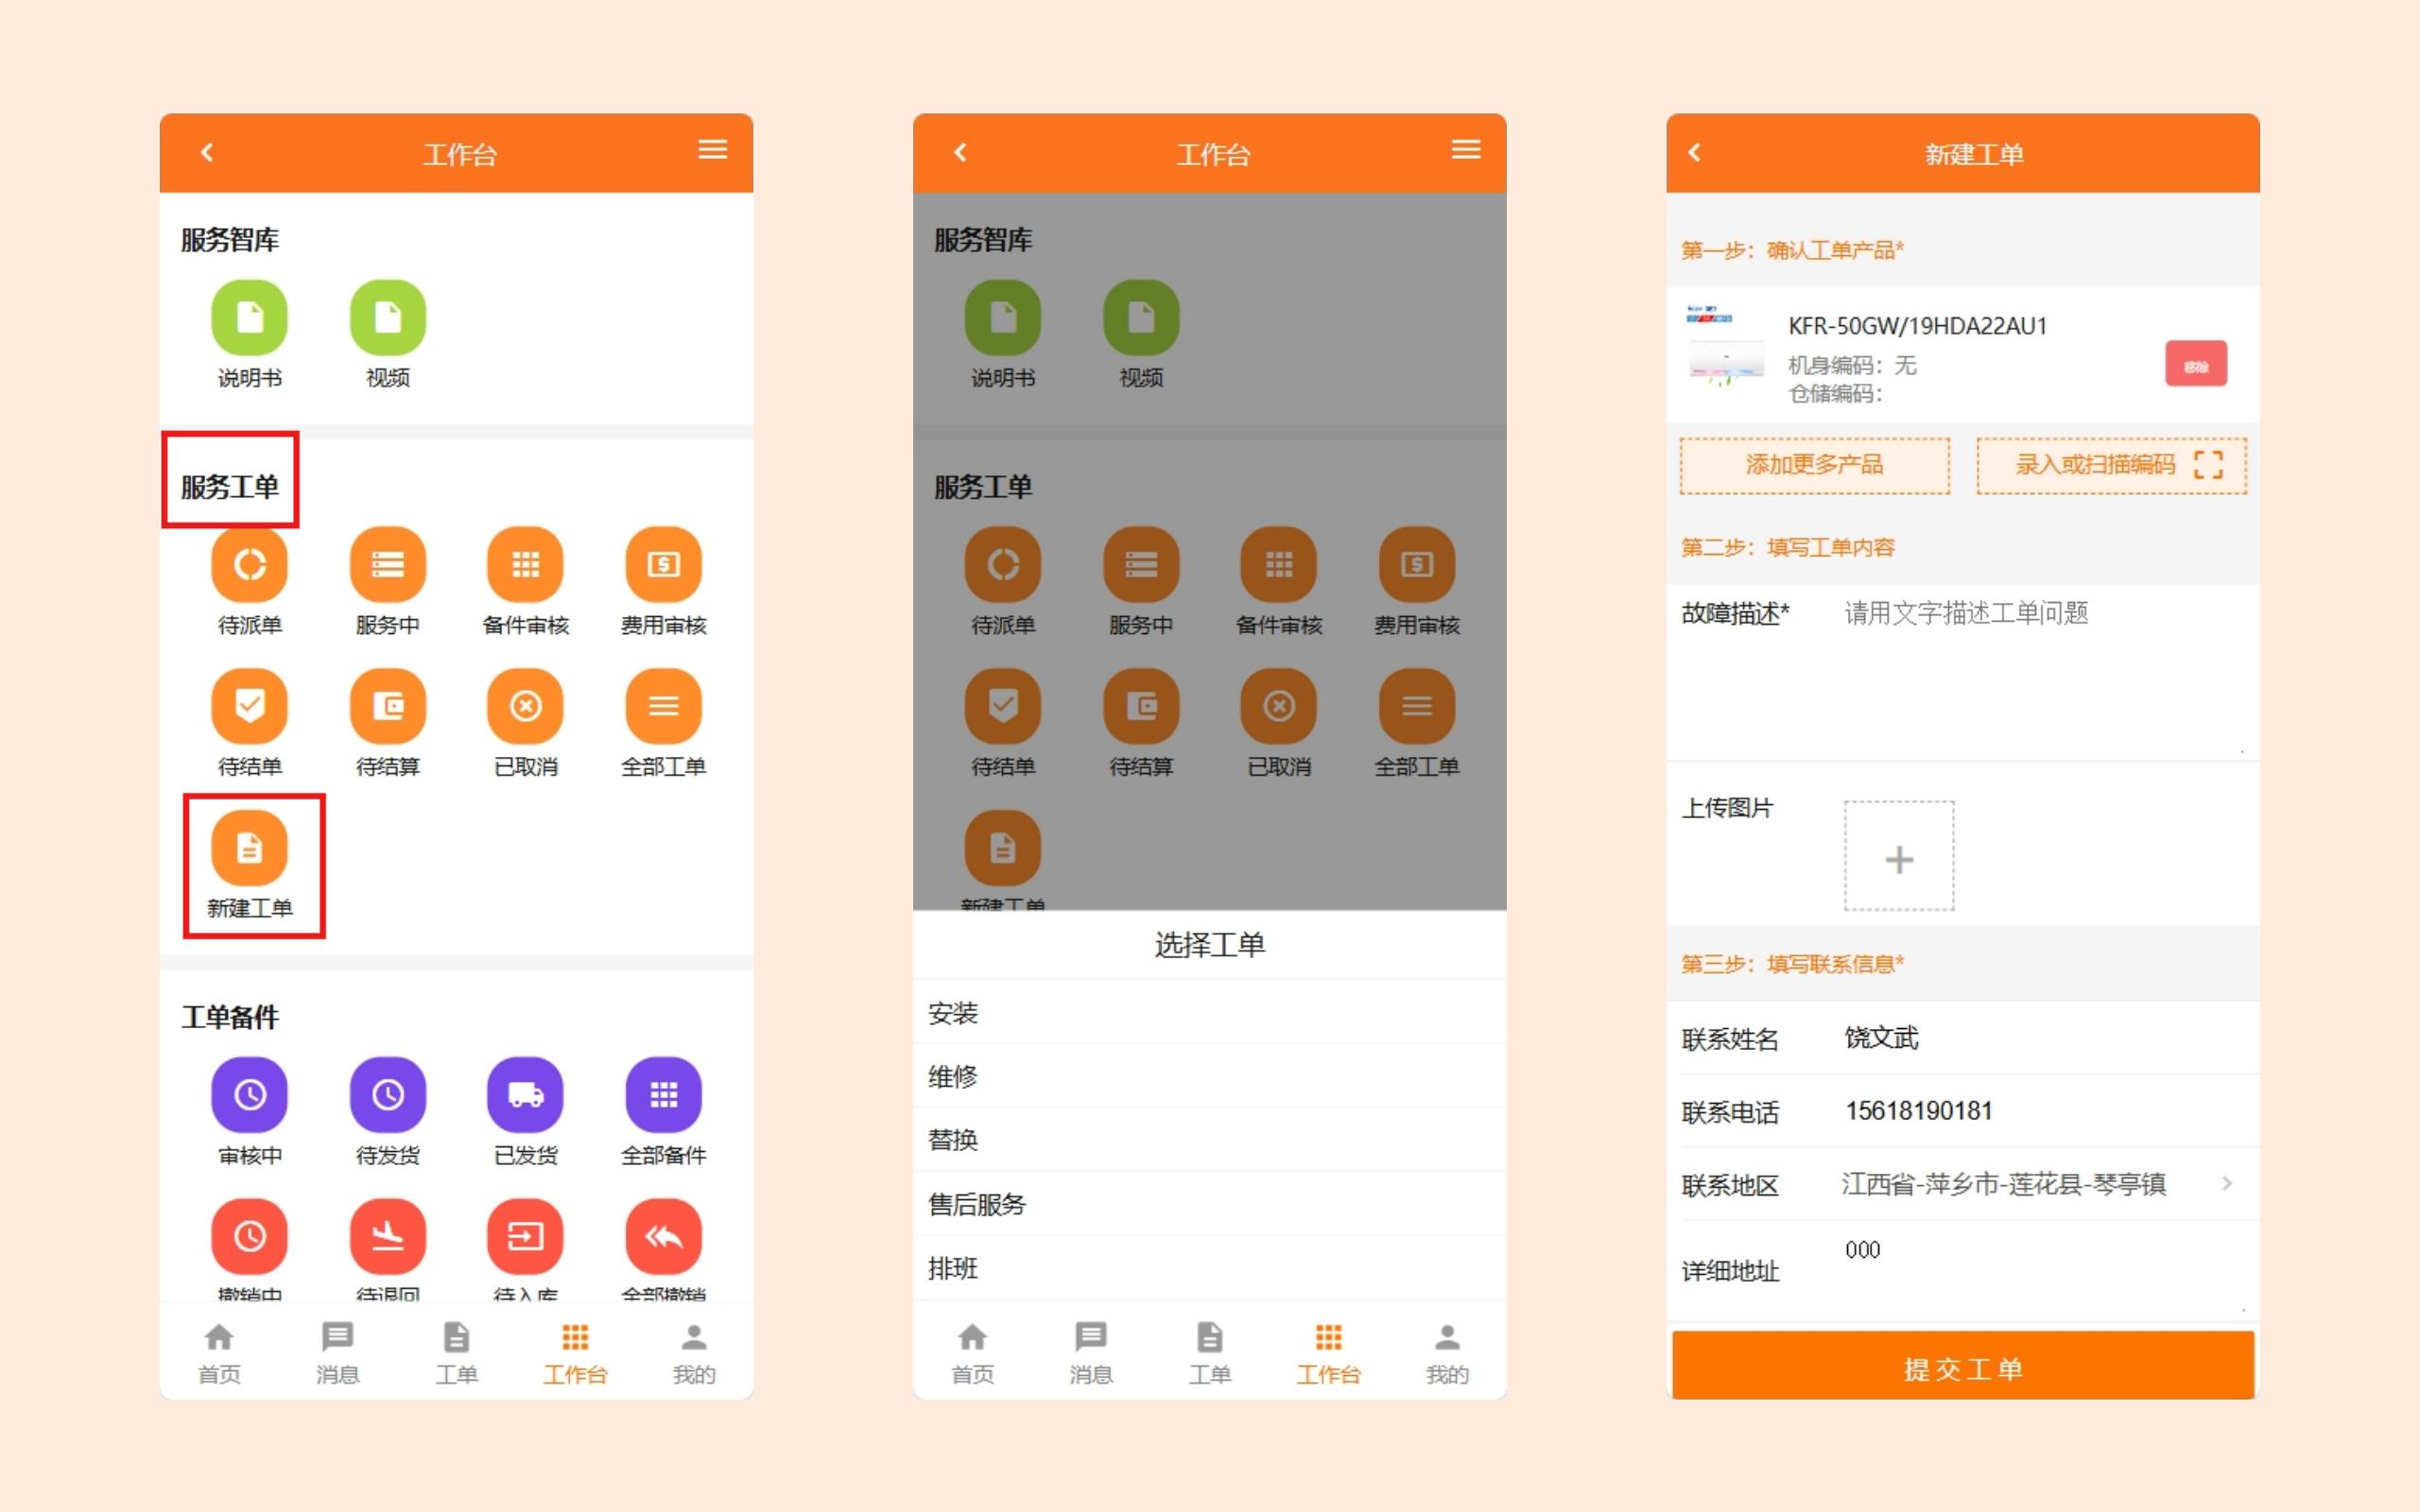The width and height of the screenshot is (2420, 1512).
Task: Open 已取消 orders in left screen
Action: [x=525, y=706]
